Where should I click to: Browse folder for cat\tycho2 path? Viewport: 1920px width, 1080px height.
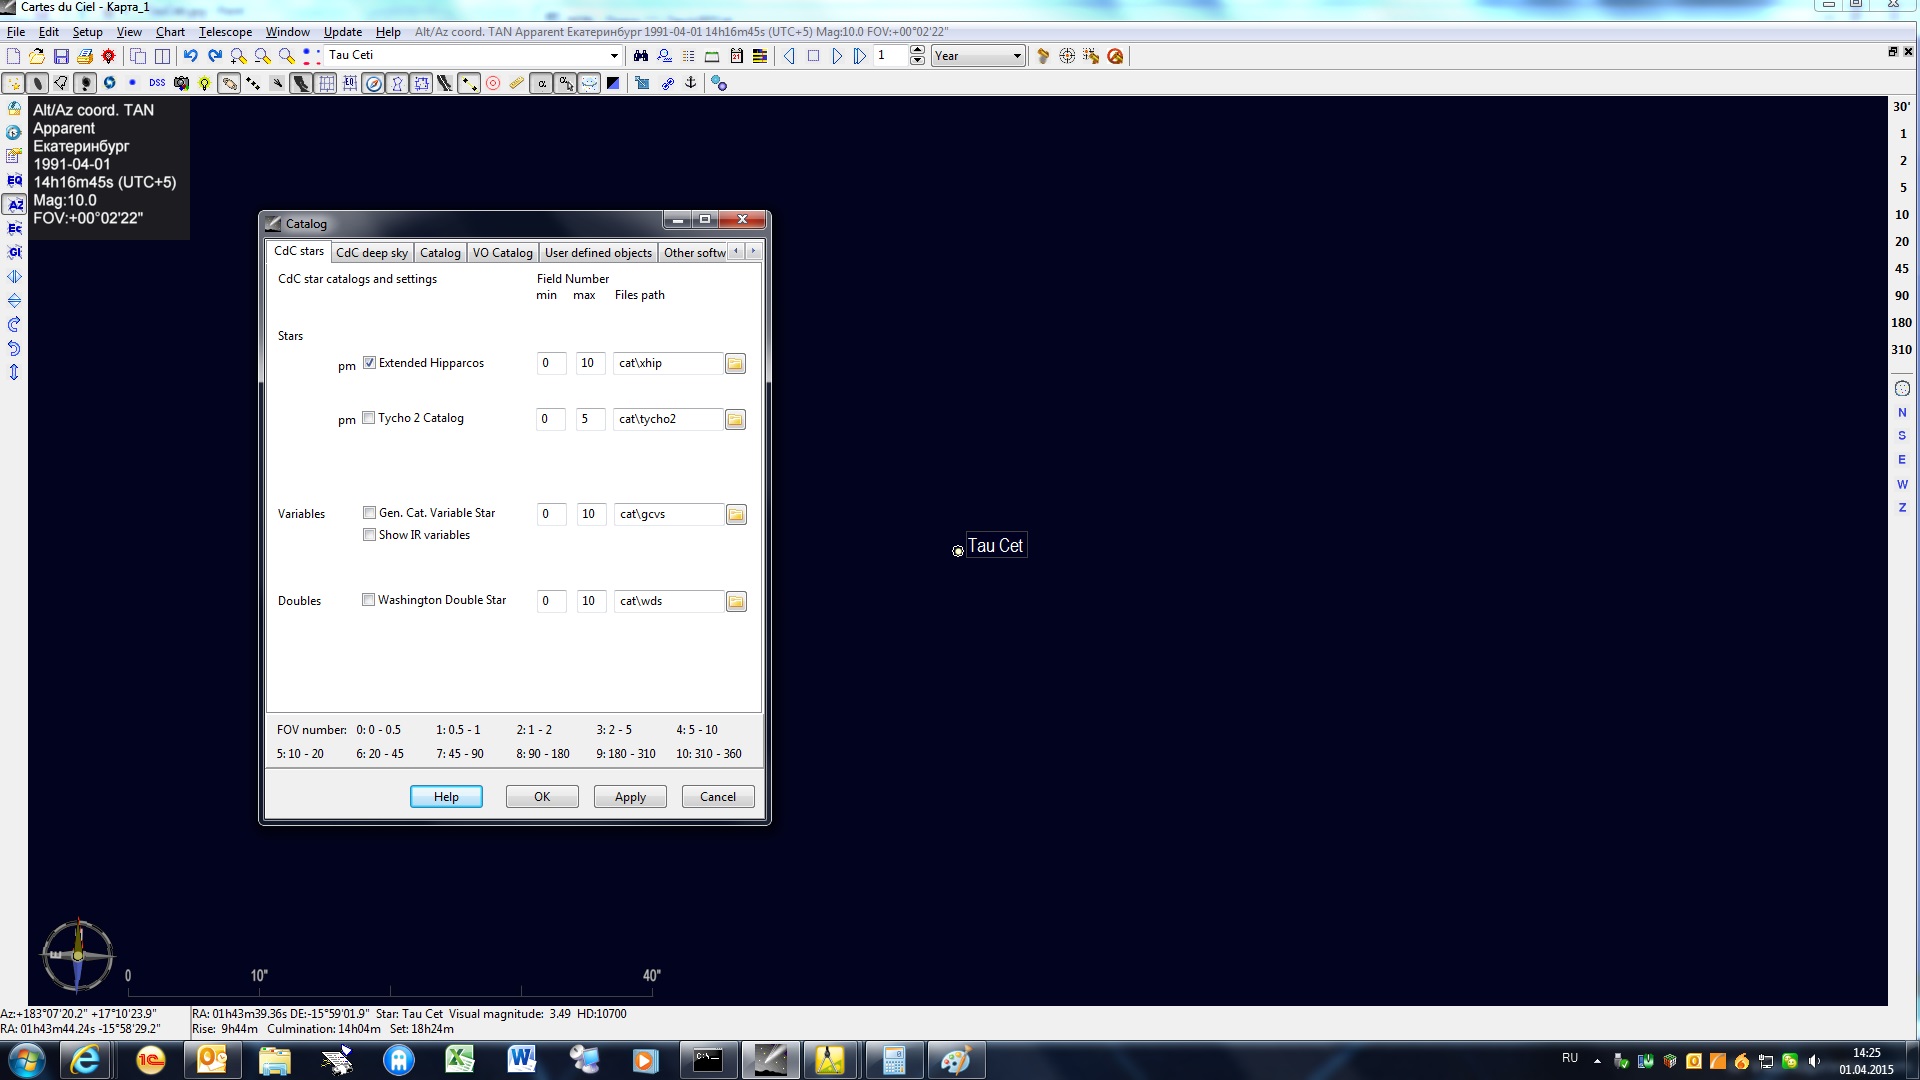tap(735, 420)
